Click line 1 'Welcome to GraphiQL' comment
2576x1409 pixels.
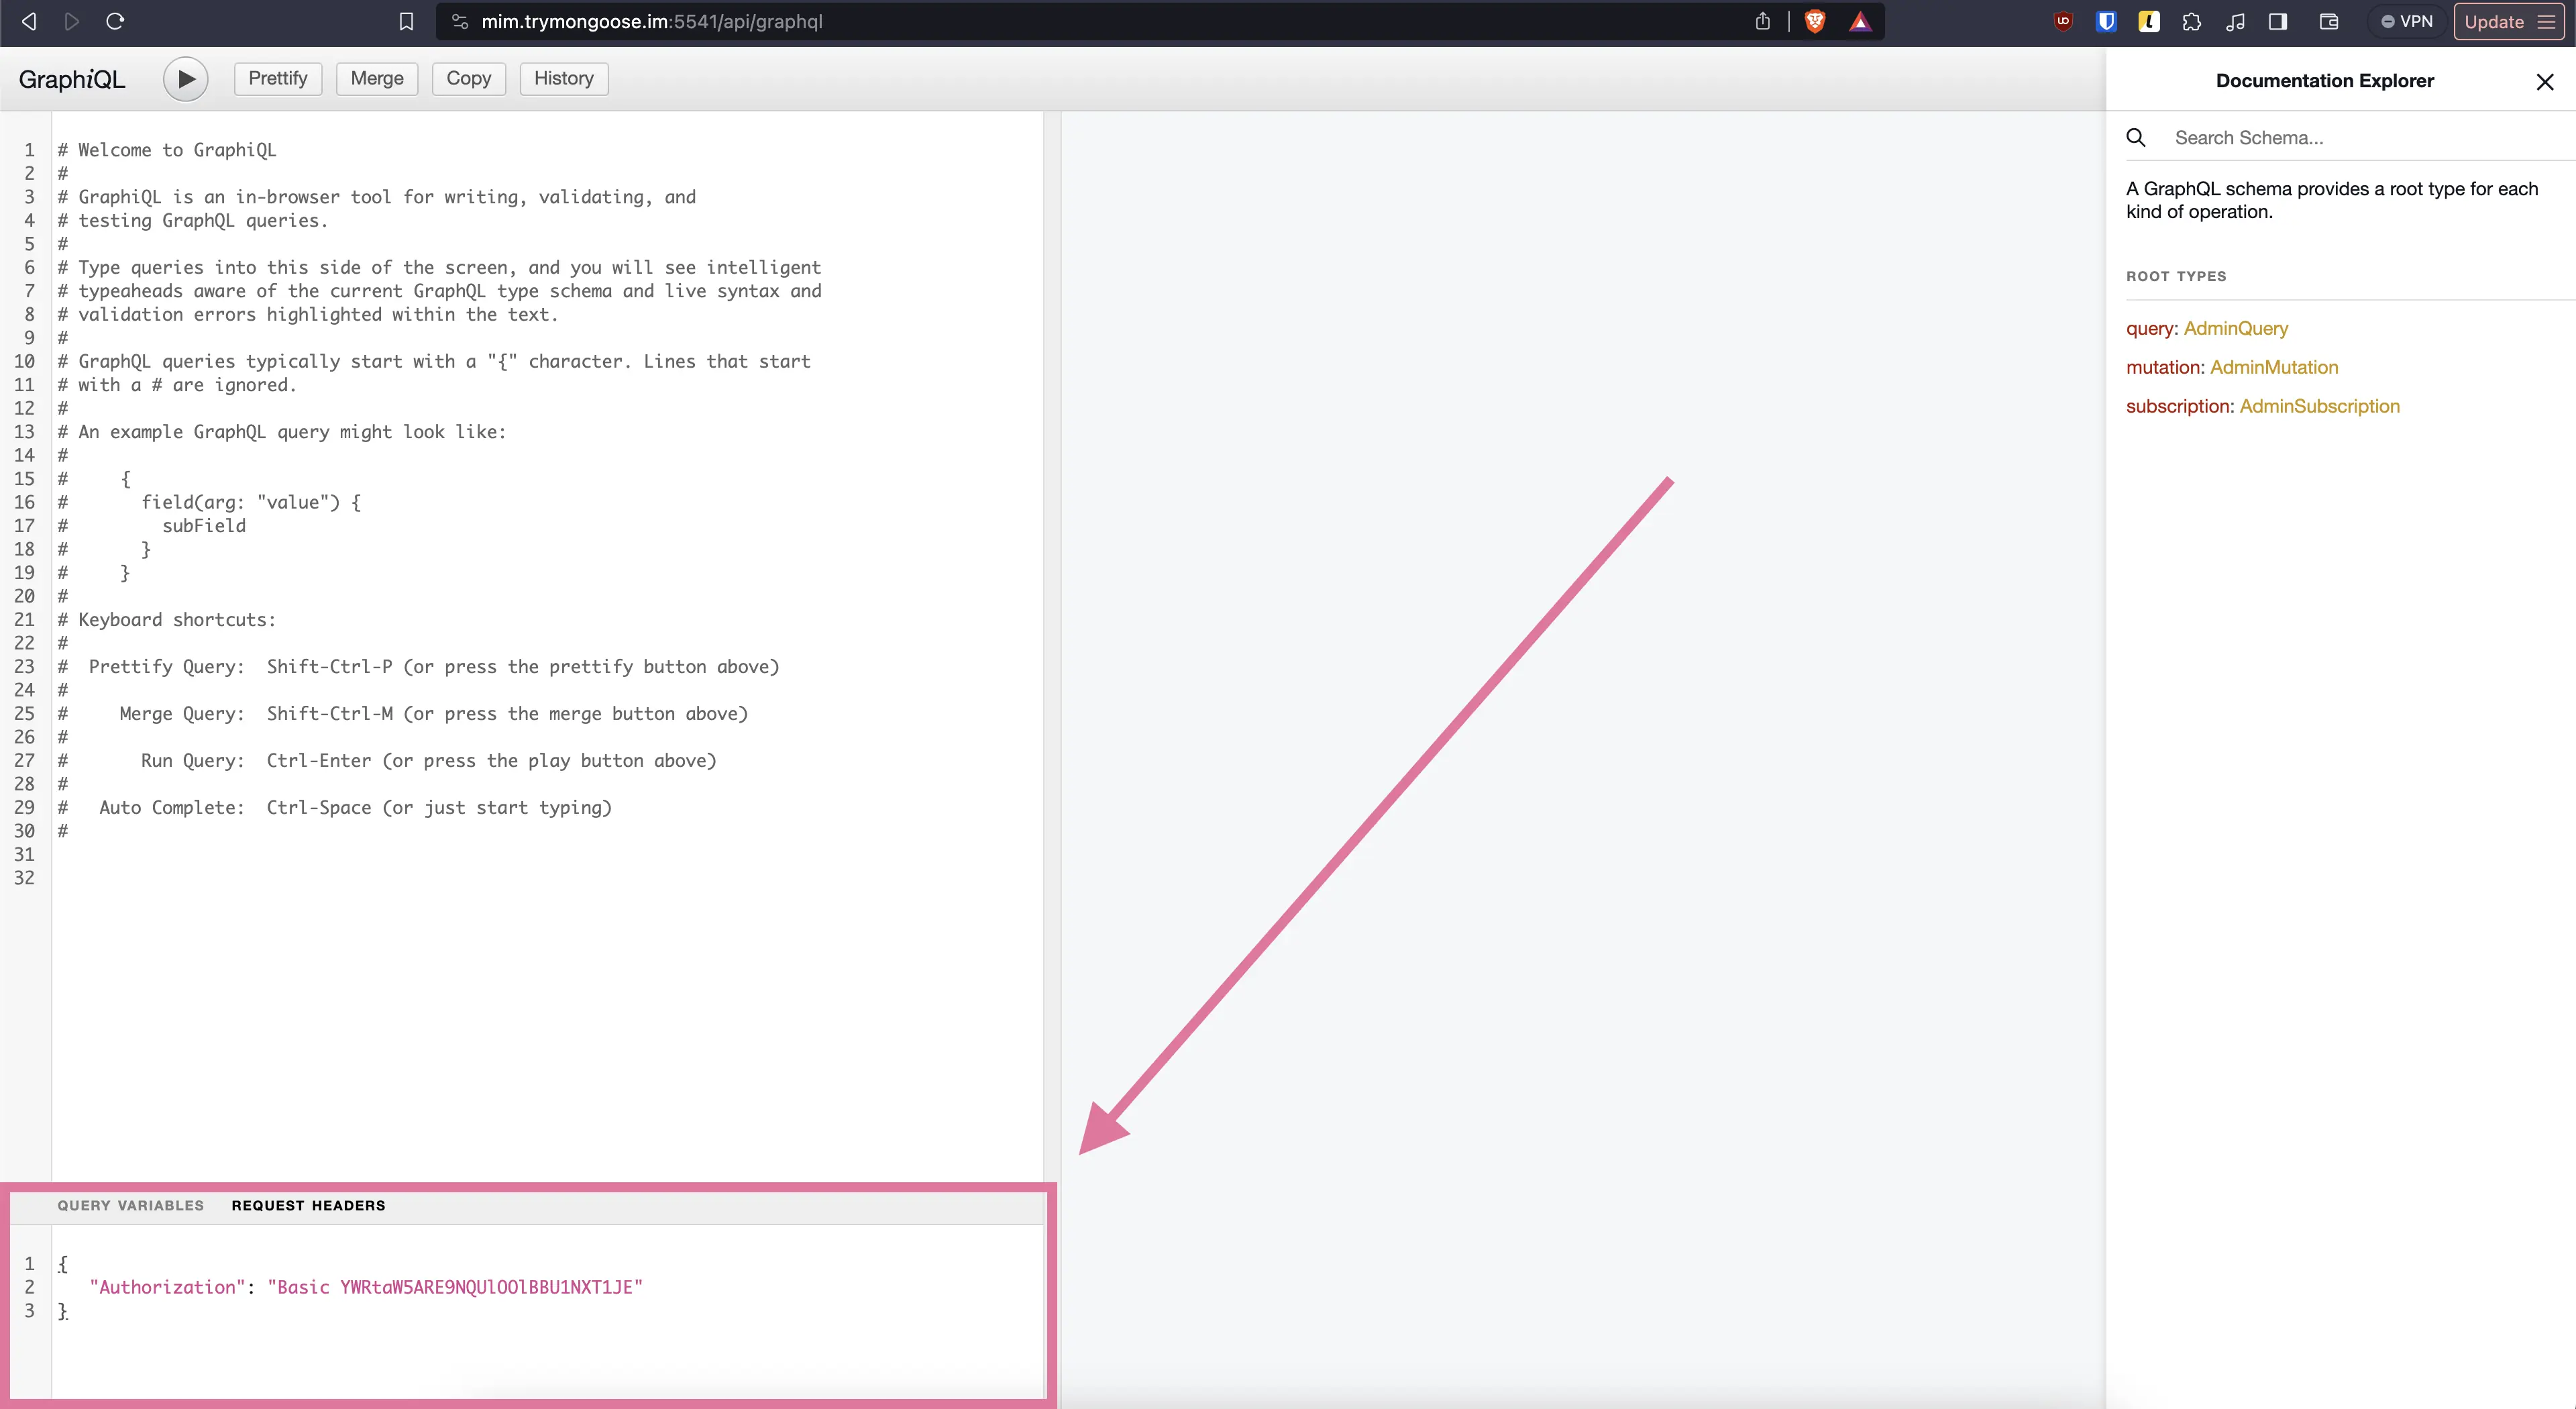point(167,150)
